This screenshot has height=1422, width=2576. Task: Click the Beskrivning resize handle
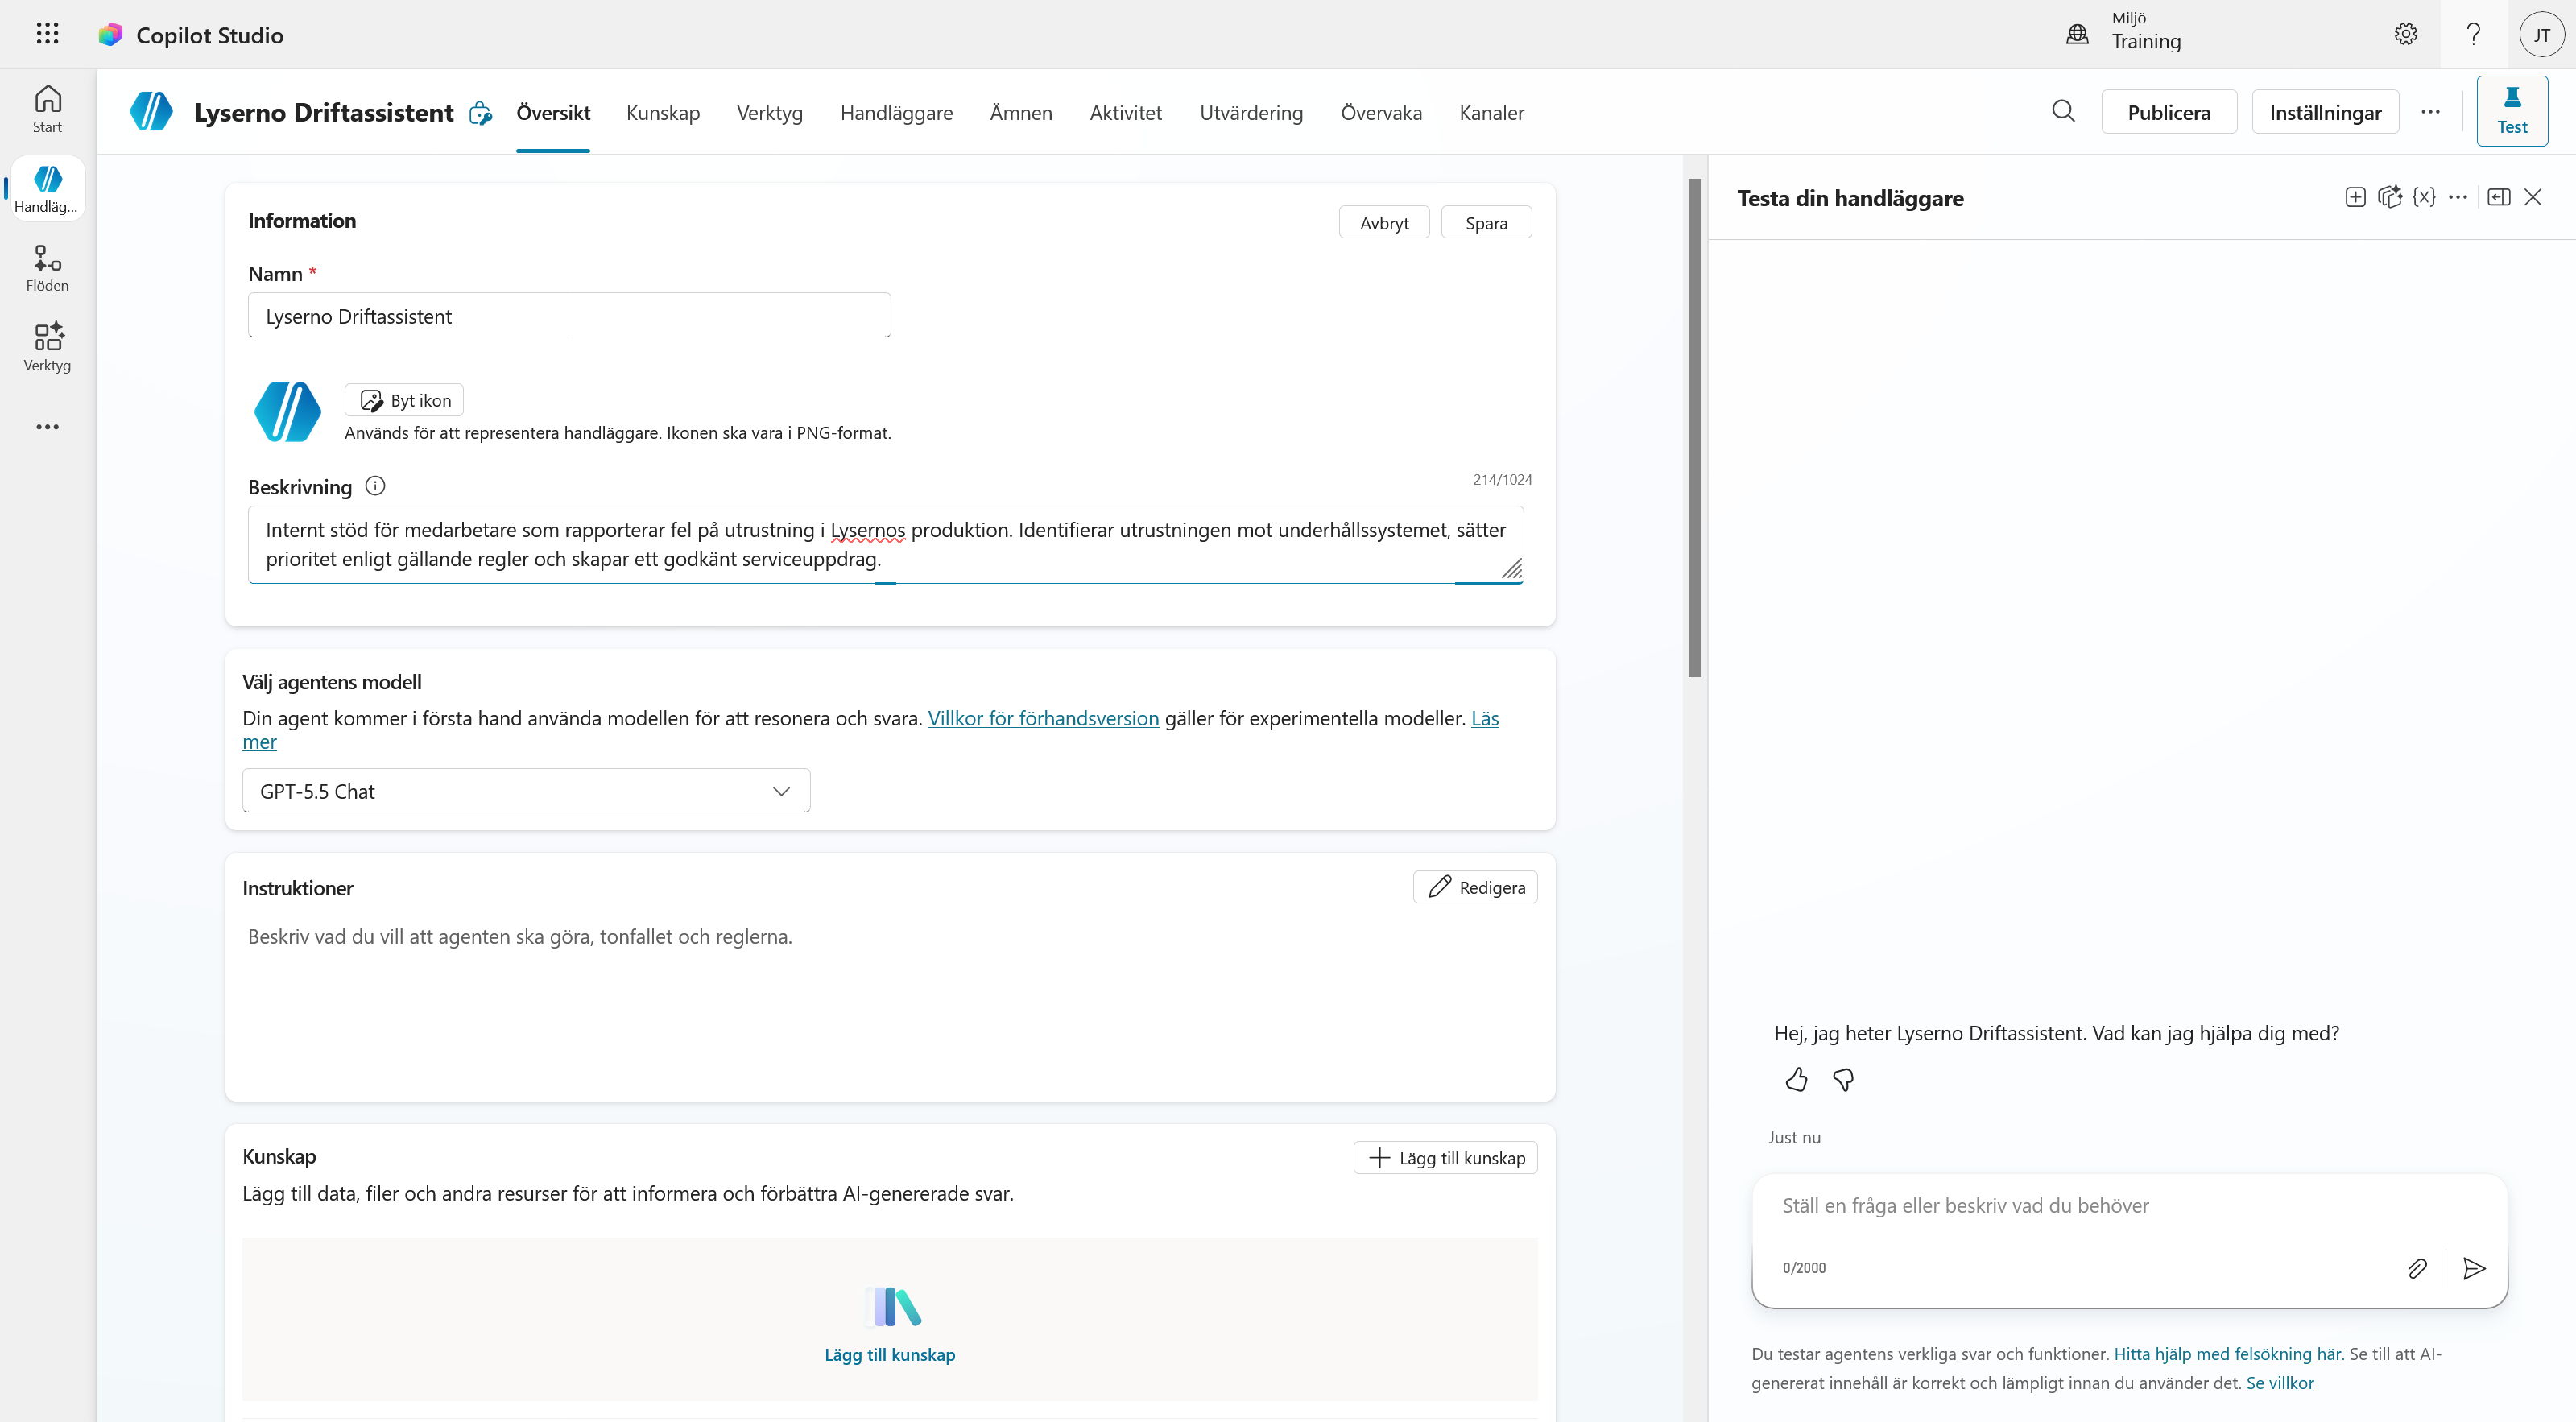point(1511,569)
